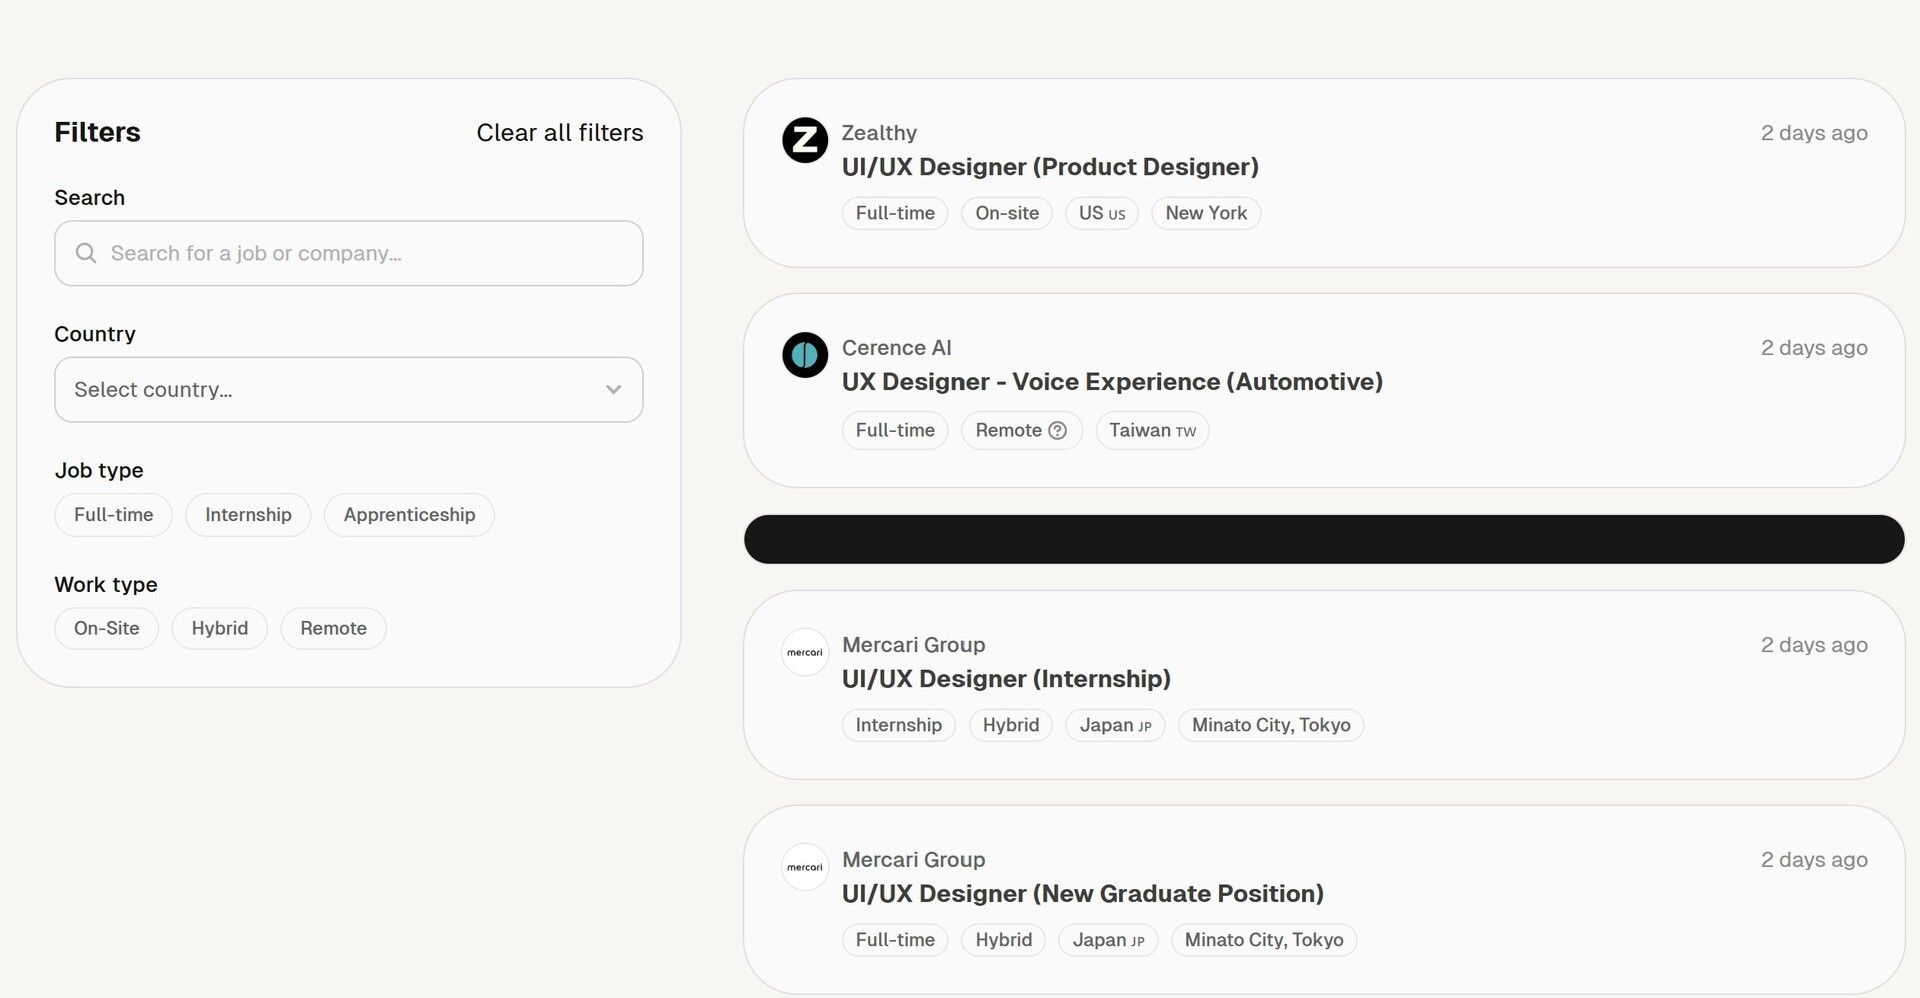Toggle the Full-time job type filter

click(x=113, y=515)
